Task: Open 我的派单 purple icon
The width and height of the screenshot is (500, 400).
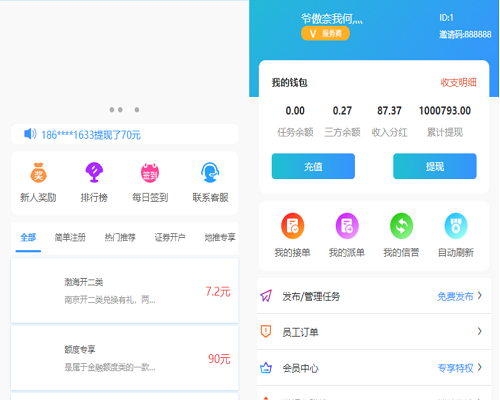Action: (x=347, y=226)
